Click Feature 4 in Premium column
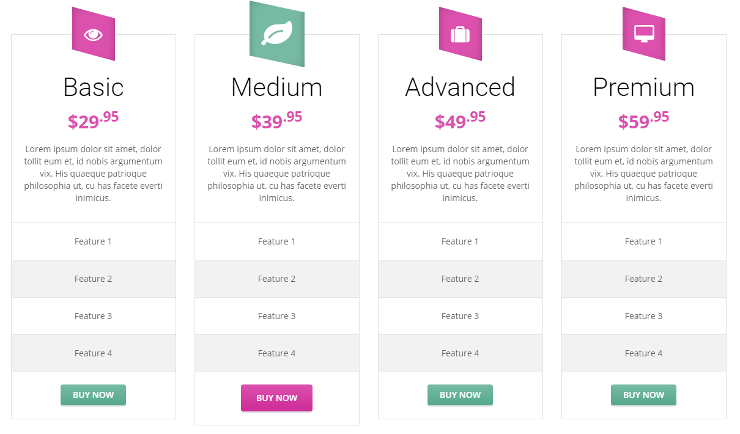Viewport: 740px width, 434px height. click(x=644, y=353)
